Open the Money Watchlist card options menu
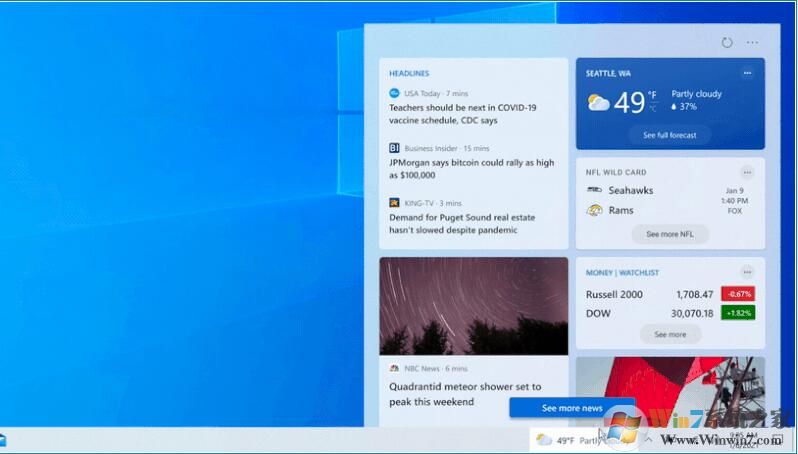The width and height of the screenshot is (798, 454). click(747, 272)
